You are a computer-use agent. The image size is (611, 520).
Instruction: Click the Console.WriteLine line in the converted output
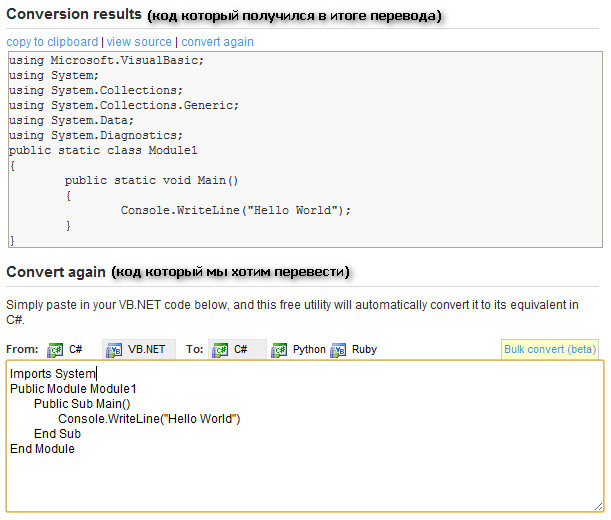pos(236,210)
